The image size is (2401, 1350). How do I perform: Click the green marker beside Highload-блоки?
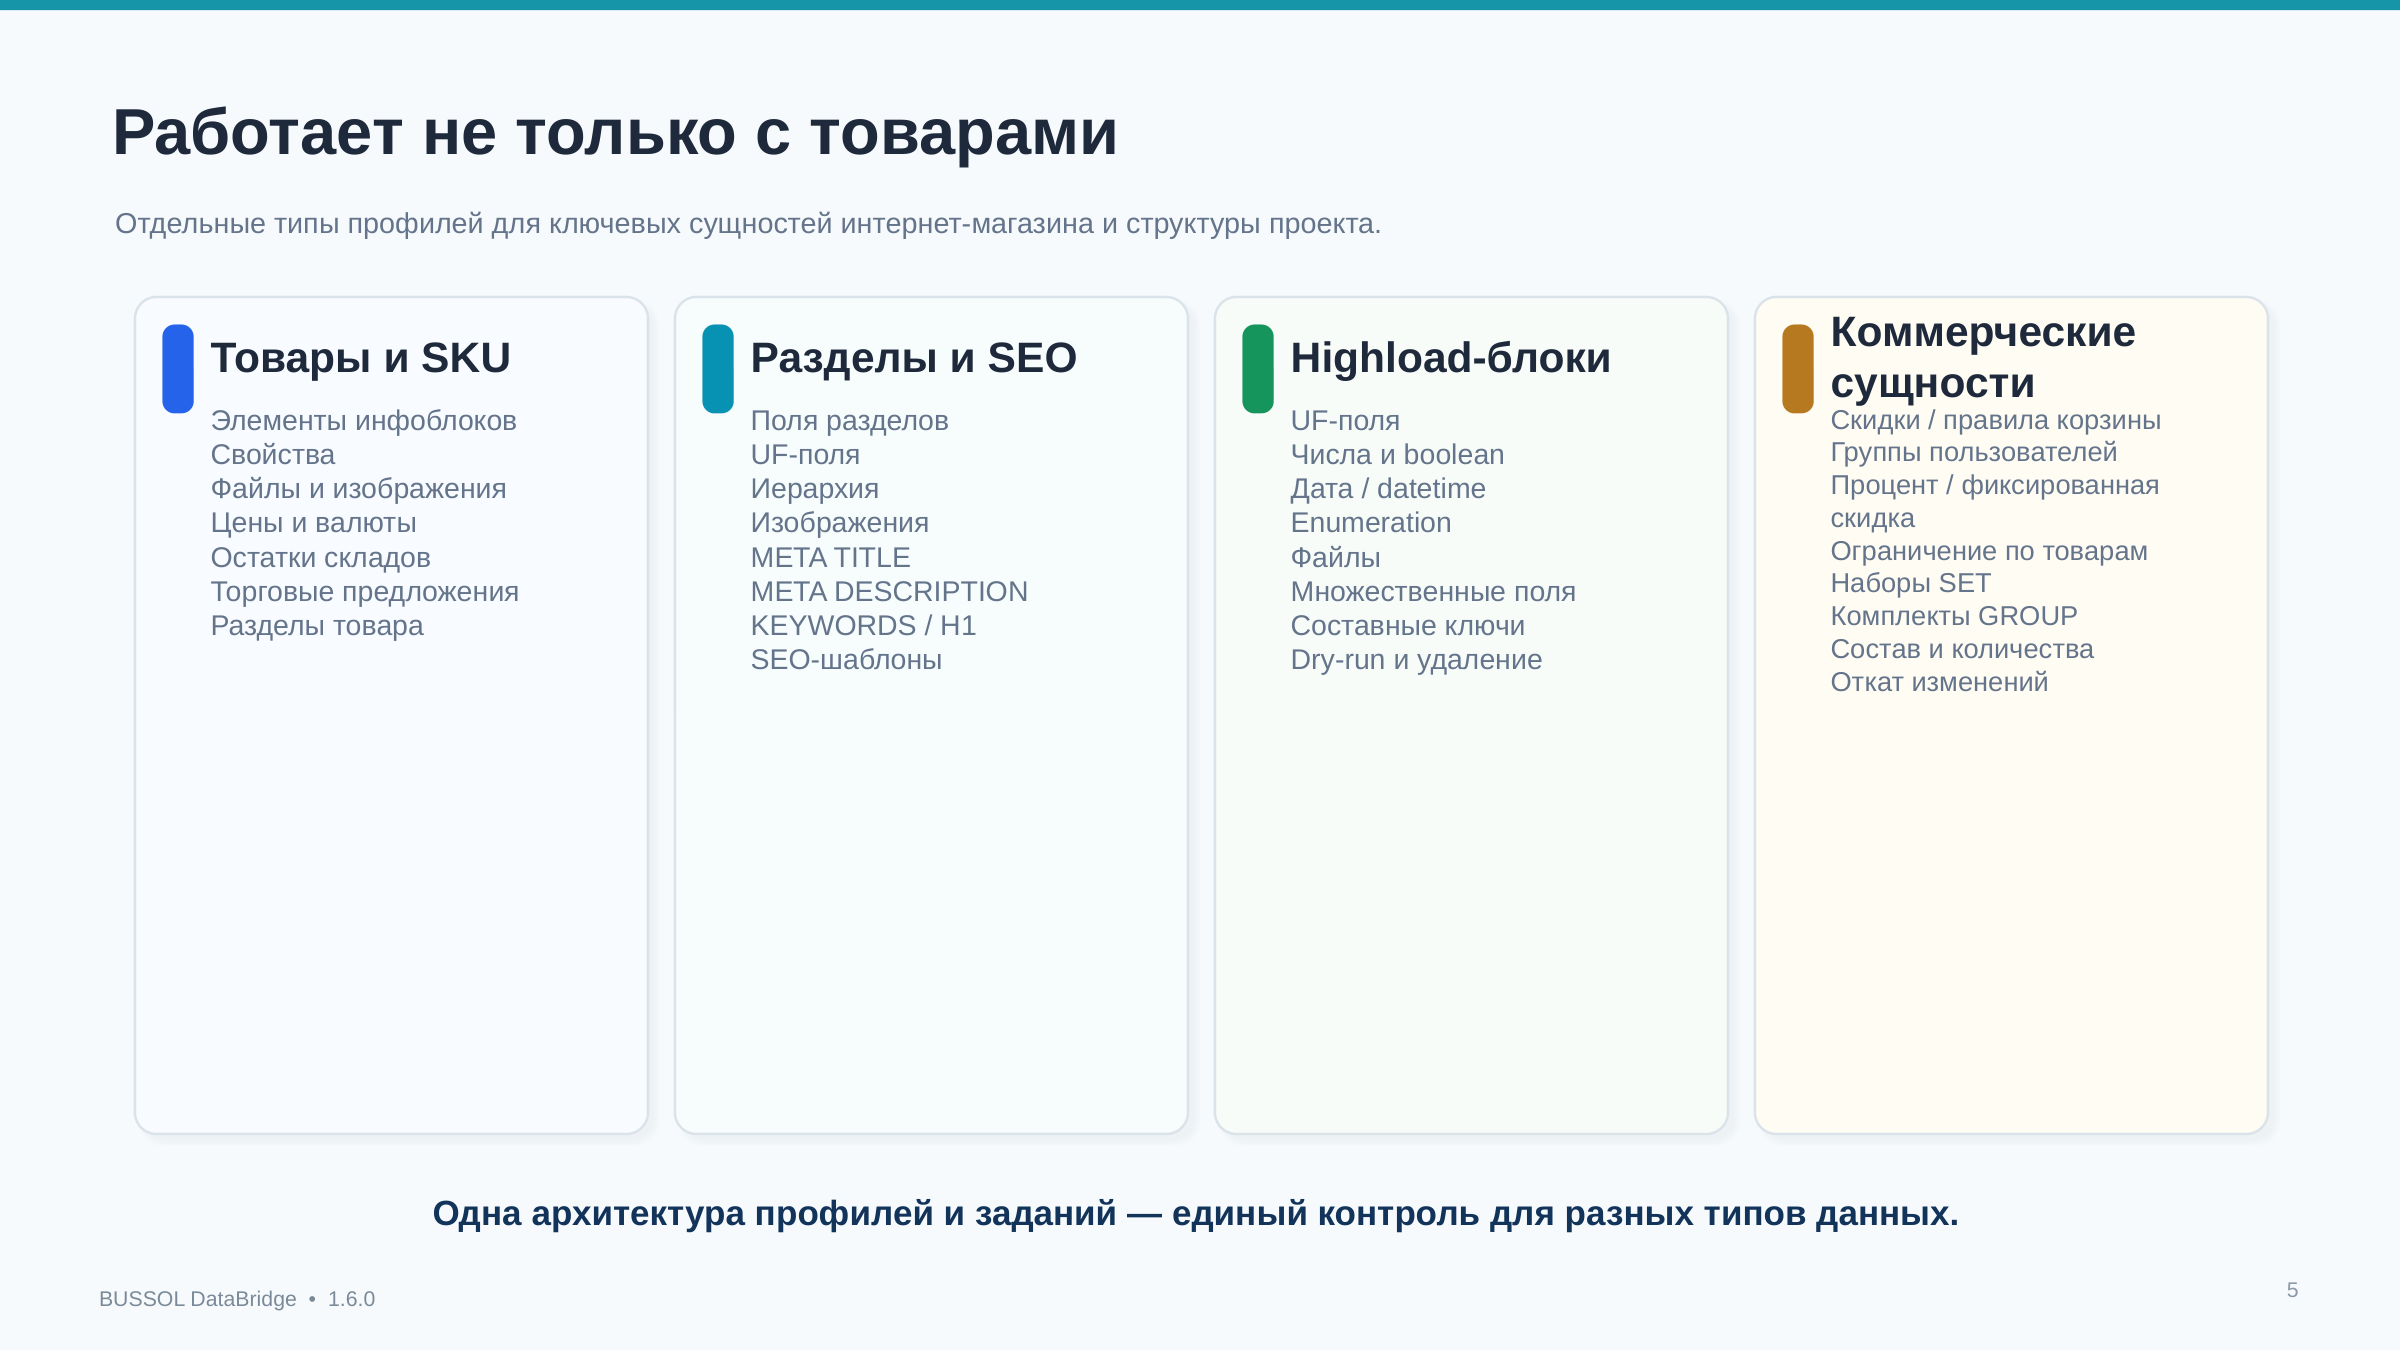tap(1258, 368)
